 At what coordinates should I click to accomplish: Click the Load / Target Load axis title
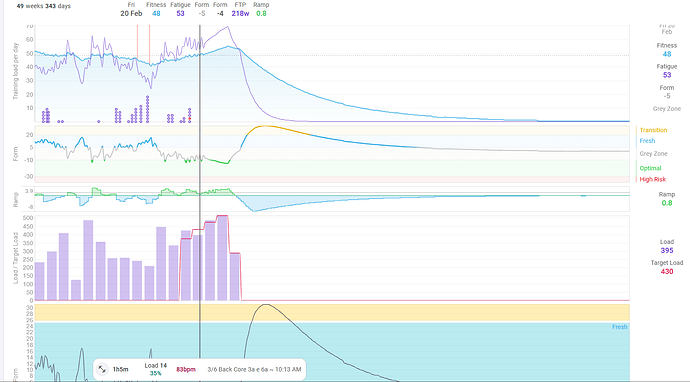(16, 258)
